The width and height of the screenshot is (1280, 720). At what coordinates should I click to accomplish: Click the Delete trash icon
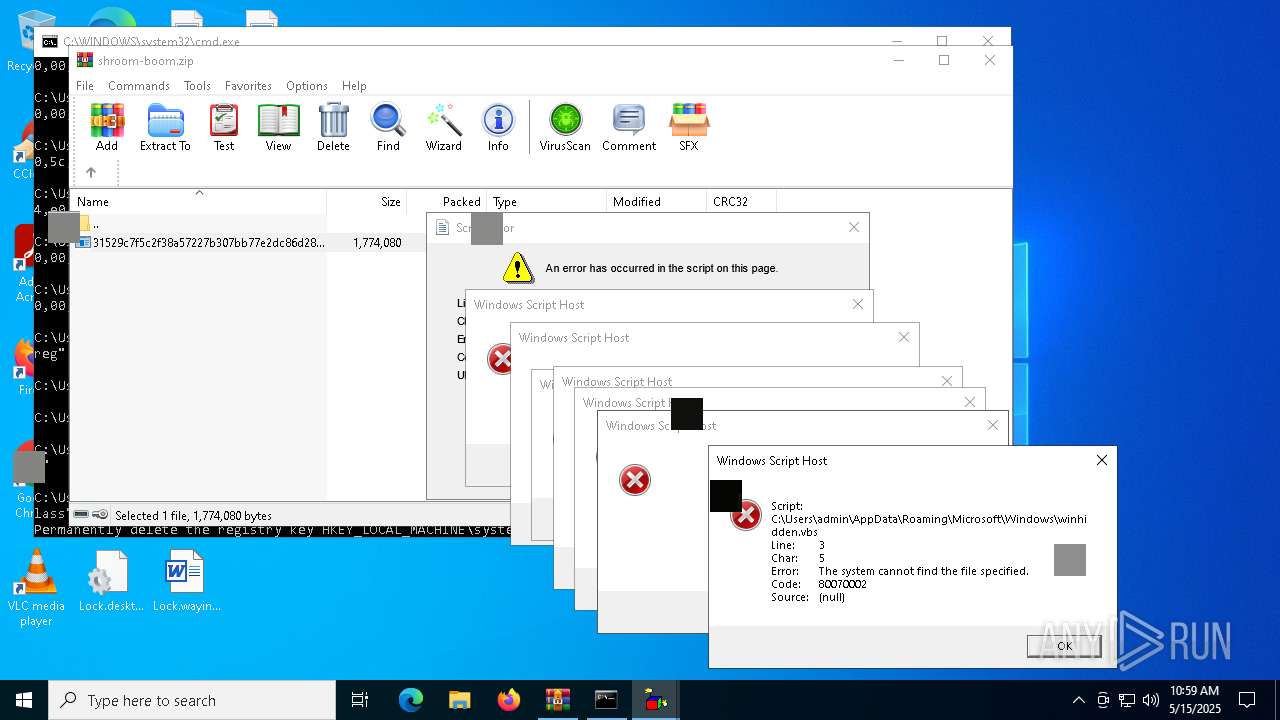pos(333,128)
